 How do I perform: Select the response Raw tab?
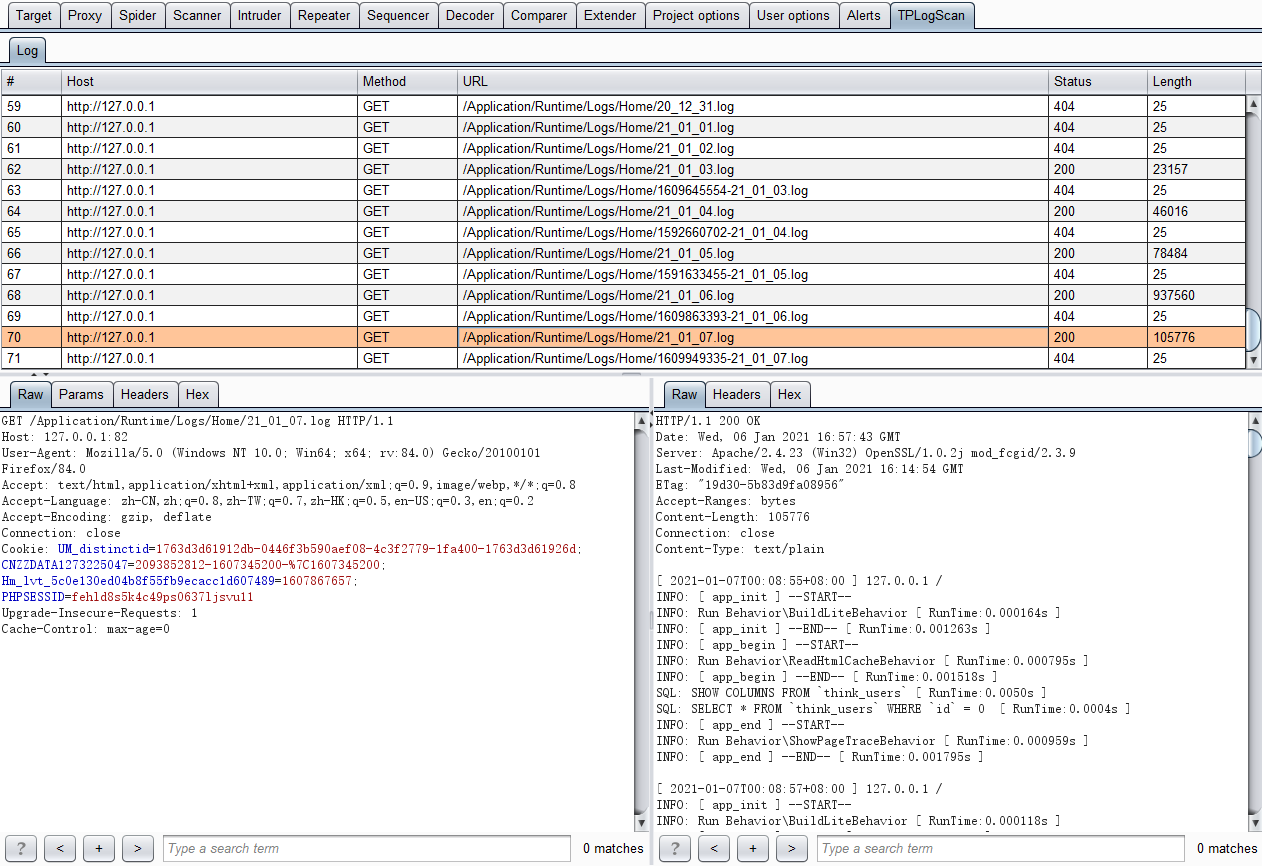coord(684,394)
